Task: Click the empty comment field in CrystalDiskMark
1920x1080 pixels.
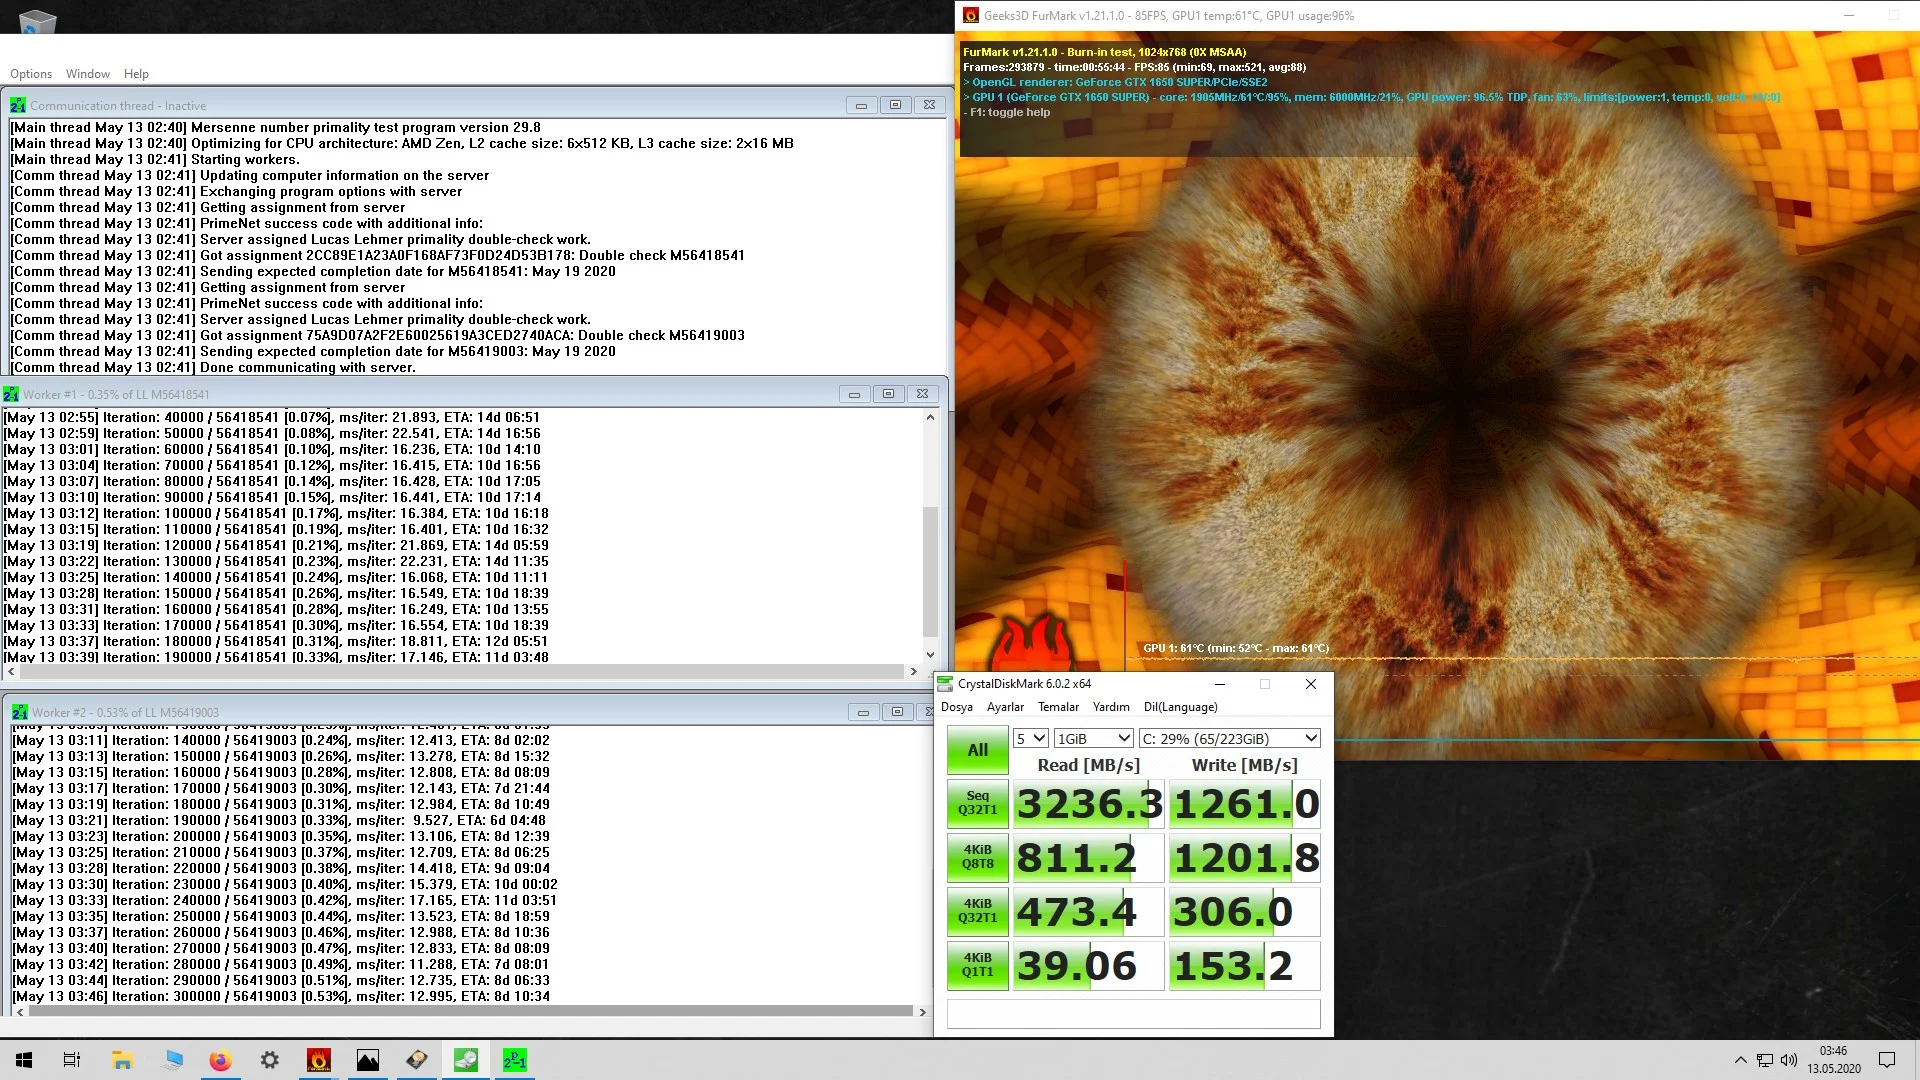Action: tap(1133, 1013)
